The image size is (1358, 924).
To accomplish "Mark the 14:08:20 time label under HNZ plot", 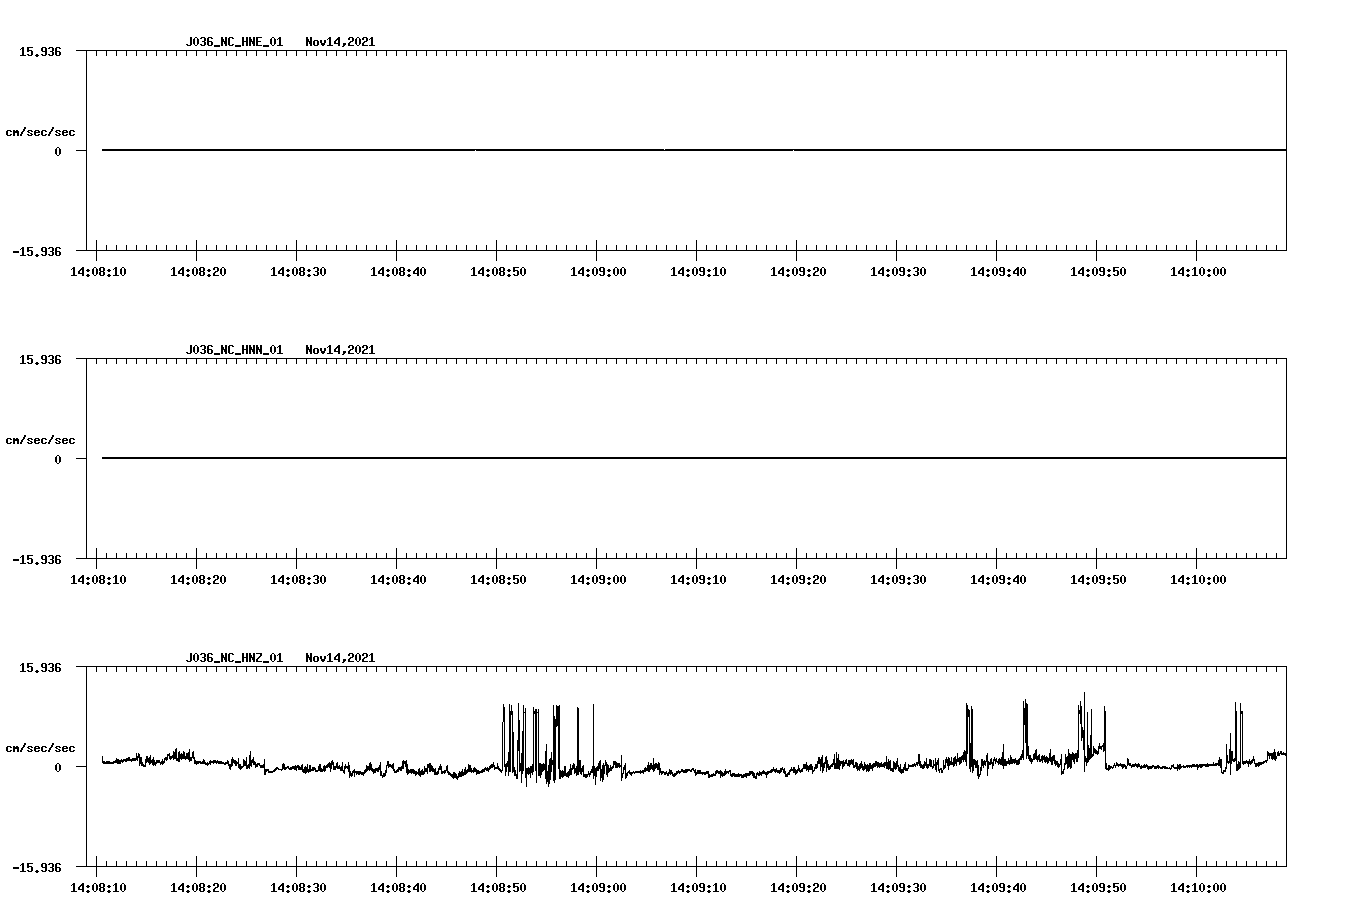I will pos(198,888).
